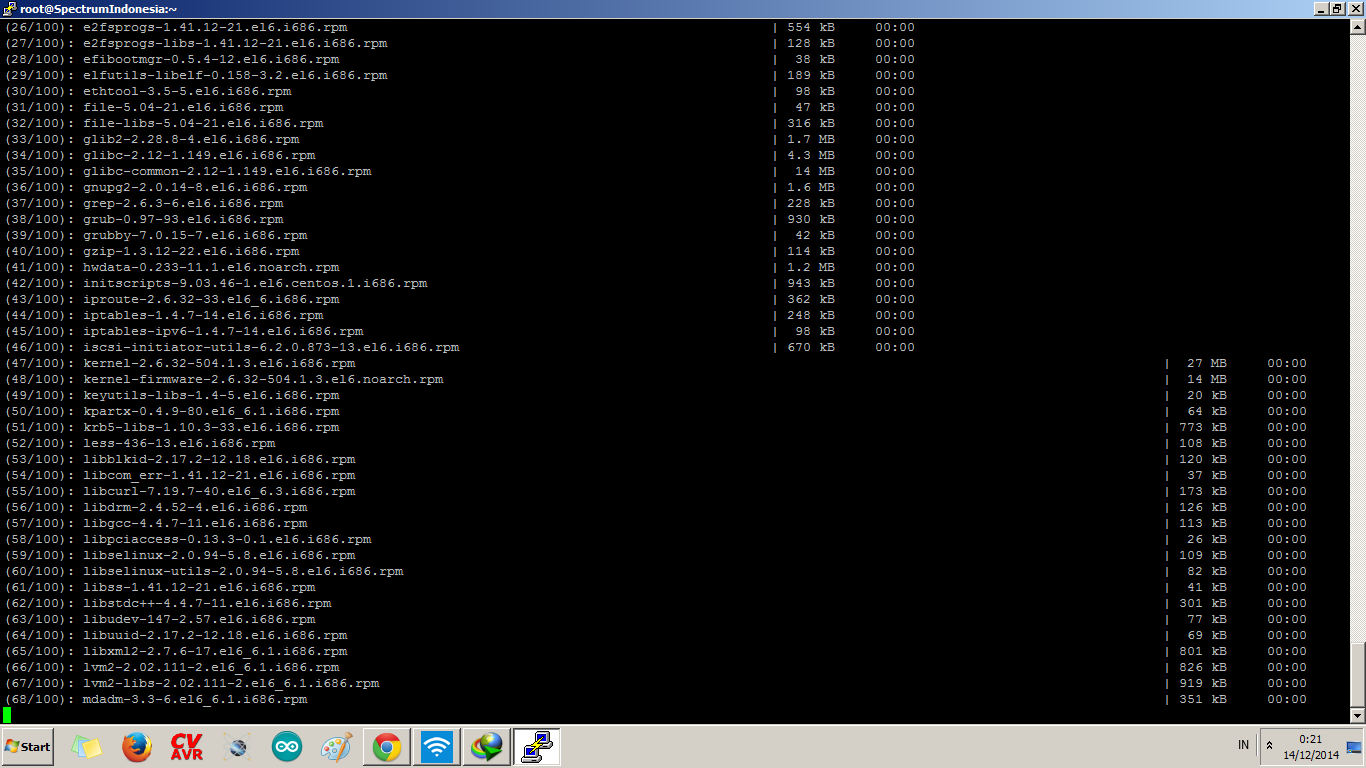Viewport: 1366px width, 768px height.
Task: Click the line libxml2-2.7.6-17.el6_6.1.i686.rpm
Action: [215, 652]
